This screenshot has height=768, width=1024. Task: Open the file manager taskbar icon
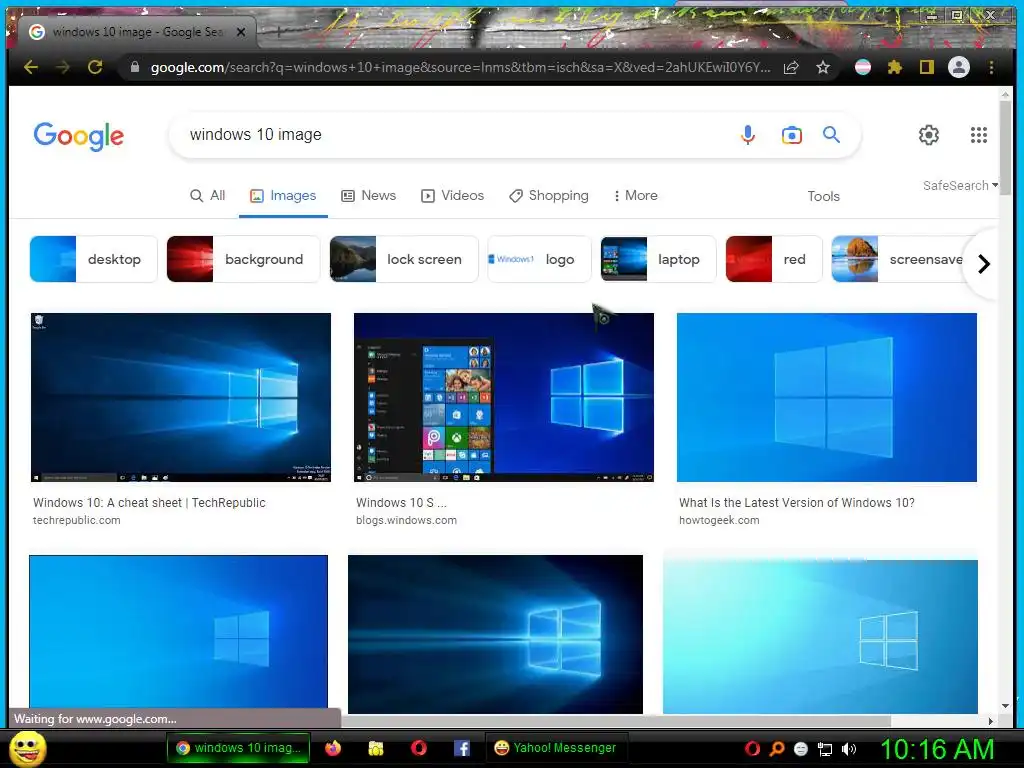click(376, 748)
